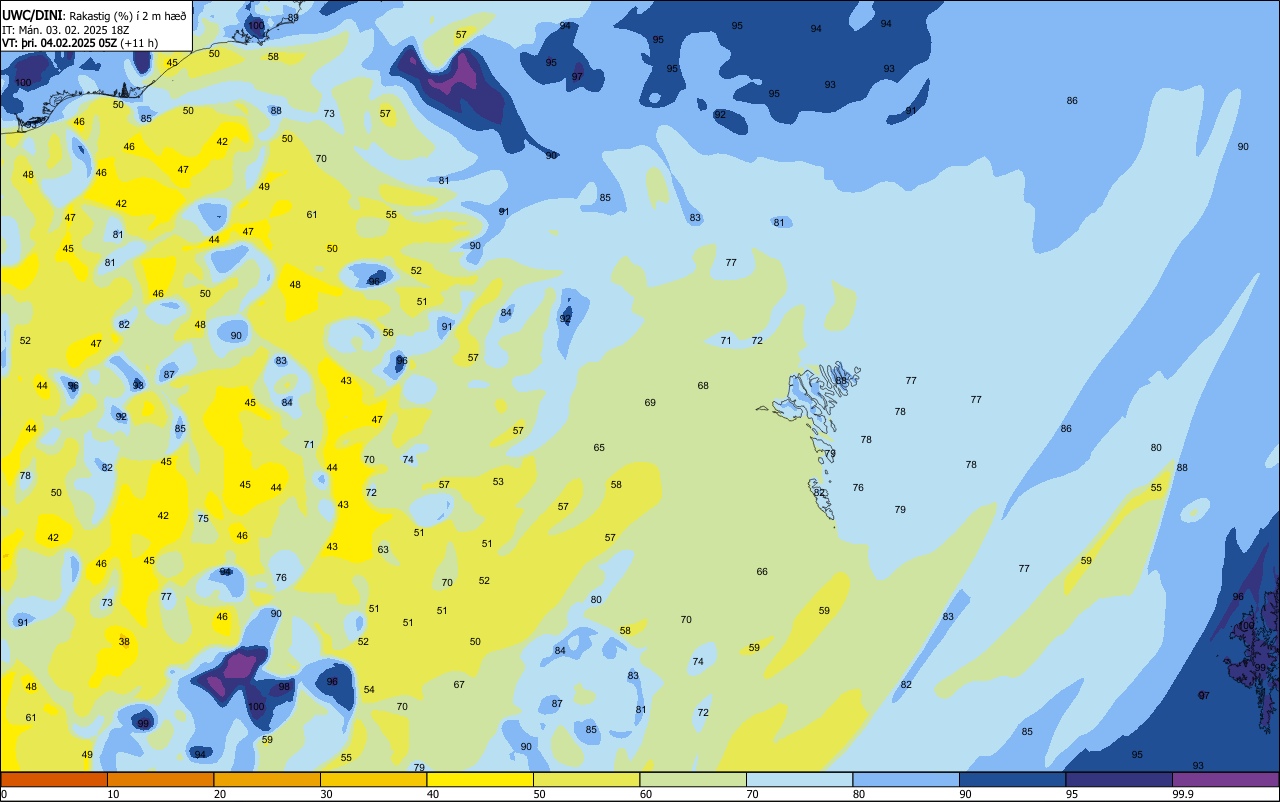Click the map humidity value "75"
The height and width of the screenshot is (802, 1280).
pyautogui.click(x=203, y=519)
